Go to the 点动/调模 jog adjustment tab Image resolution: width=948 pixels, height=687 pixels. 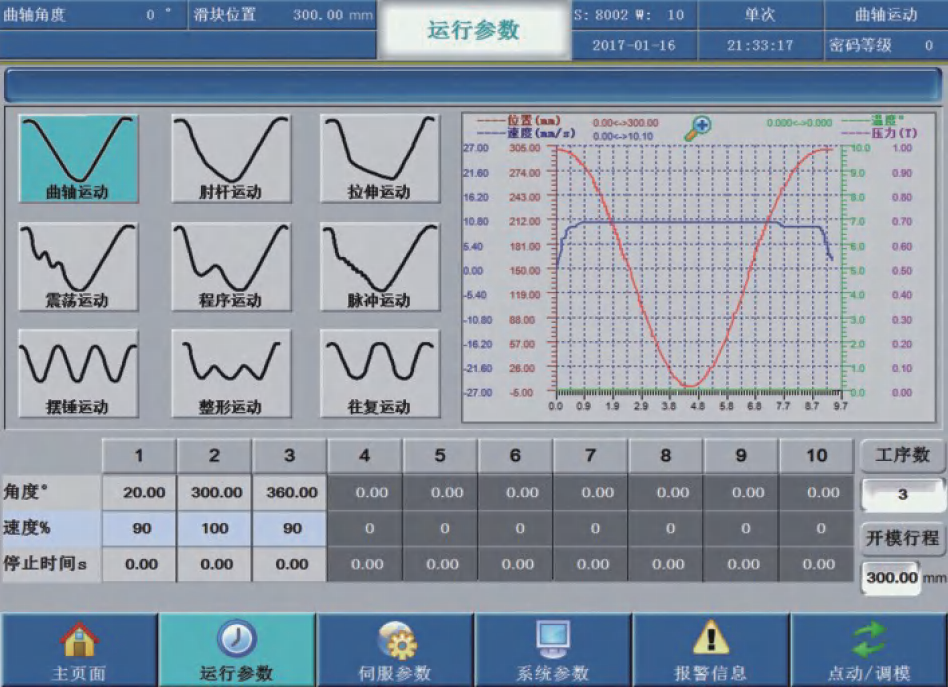(x=869, y=650)
